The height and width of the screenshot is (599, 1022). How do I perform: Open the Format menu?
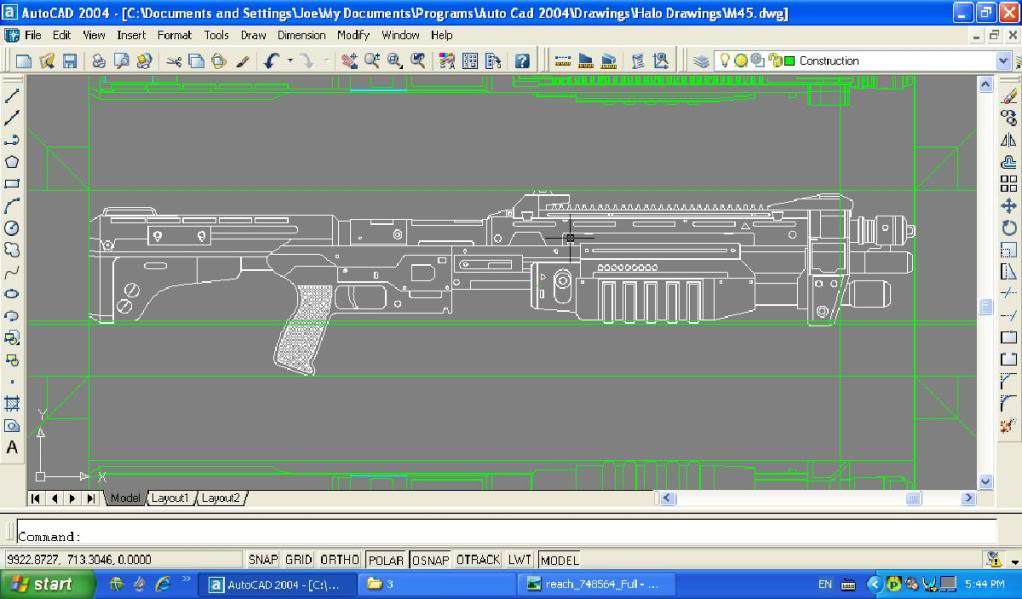click(174, 35)
